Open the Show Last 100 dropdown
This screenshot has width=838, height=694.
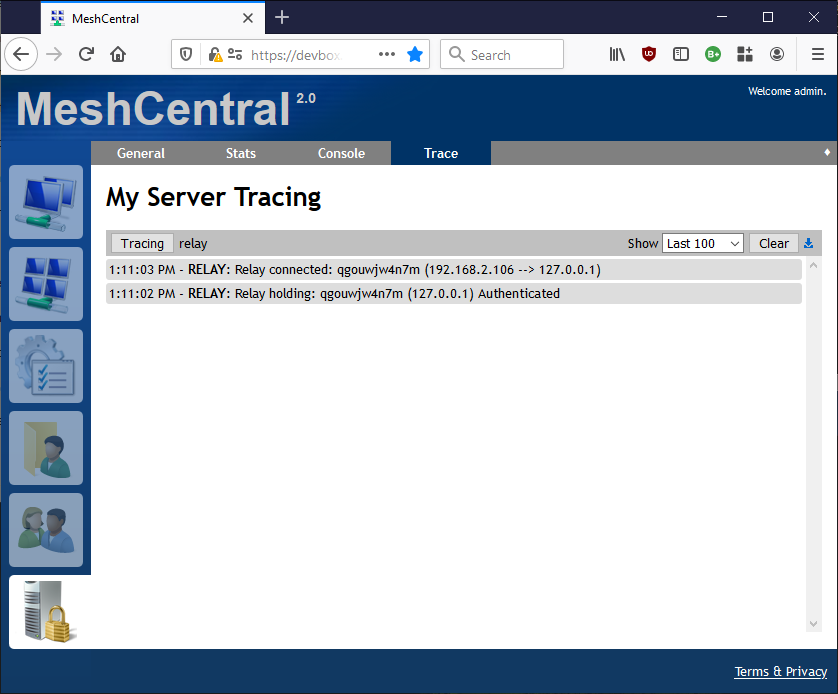pos(703,243)
